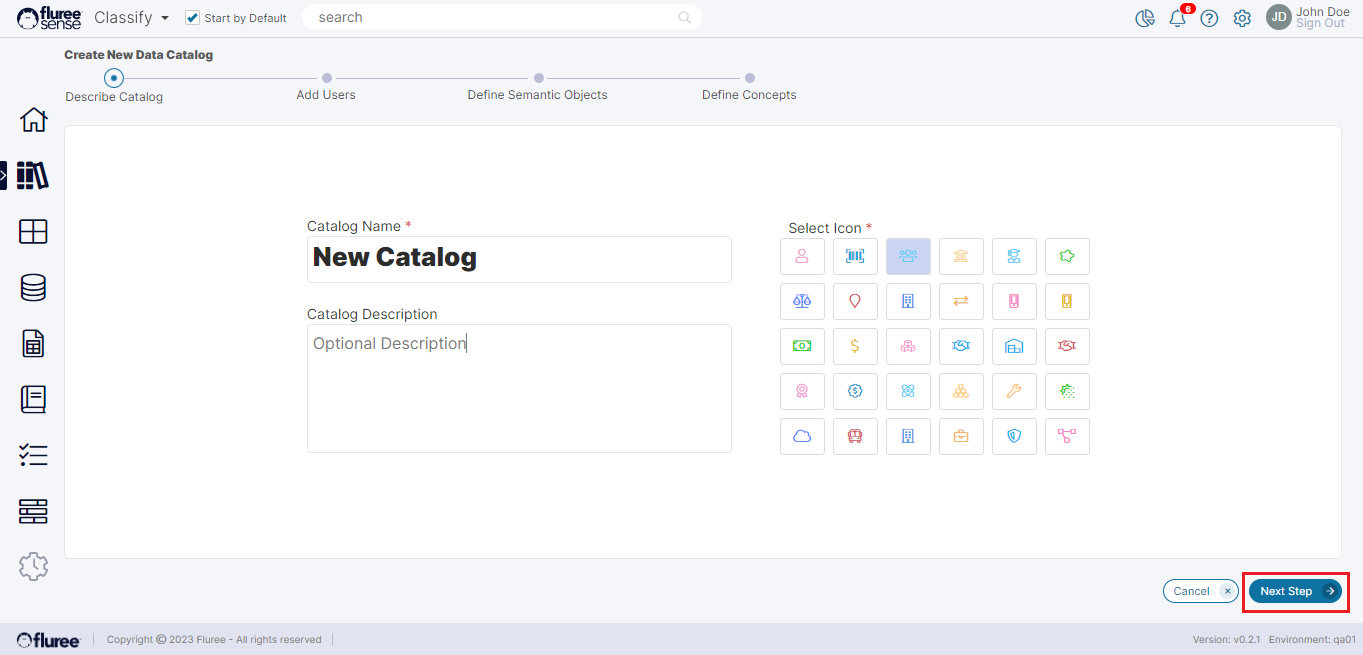This screenshot has width=1363, height=655.
Task: Toggle the Start by Default checkbox
Action: tap(193, 18)
